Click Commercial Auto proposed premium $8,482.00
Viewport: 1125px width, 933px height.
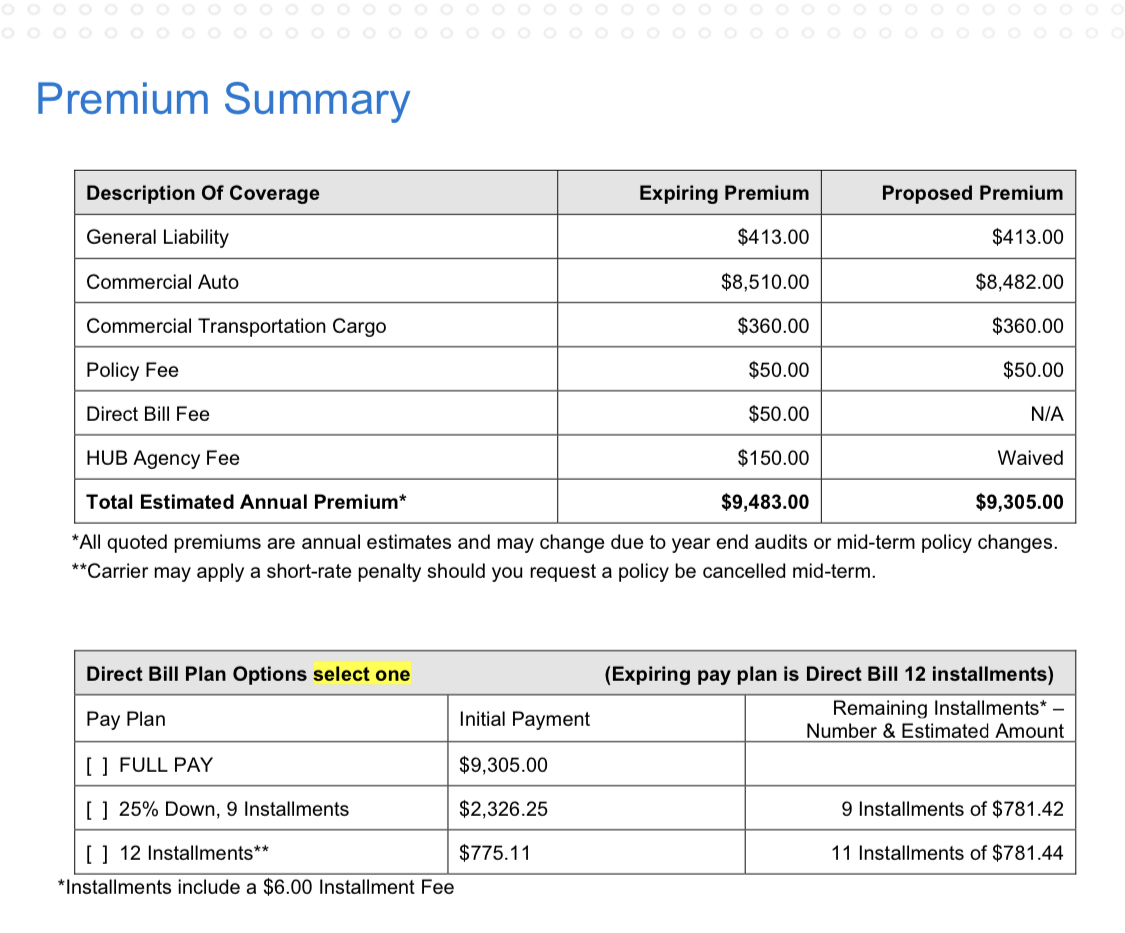tap(1019, 282)
